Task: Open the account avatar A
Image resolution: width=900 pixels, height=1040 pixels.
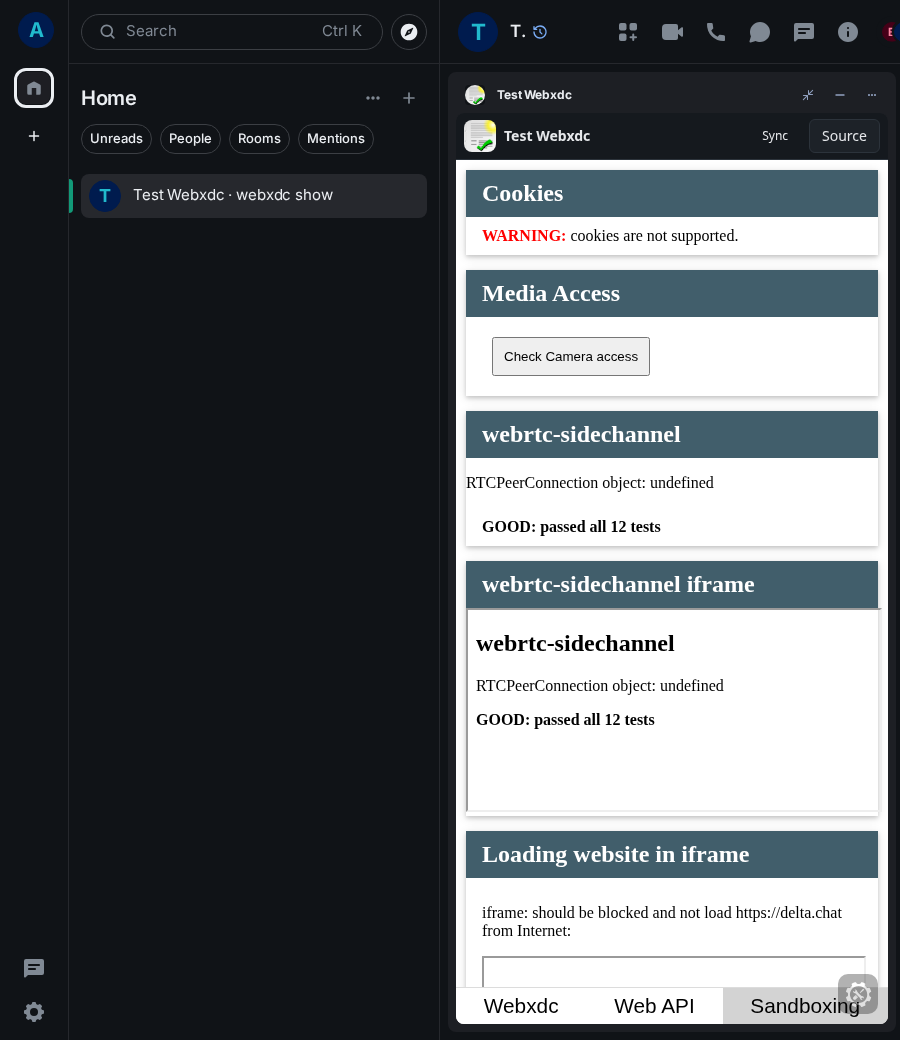Action: pos(36,30)
